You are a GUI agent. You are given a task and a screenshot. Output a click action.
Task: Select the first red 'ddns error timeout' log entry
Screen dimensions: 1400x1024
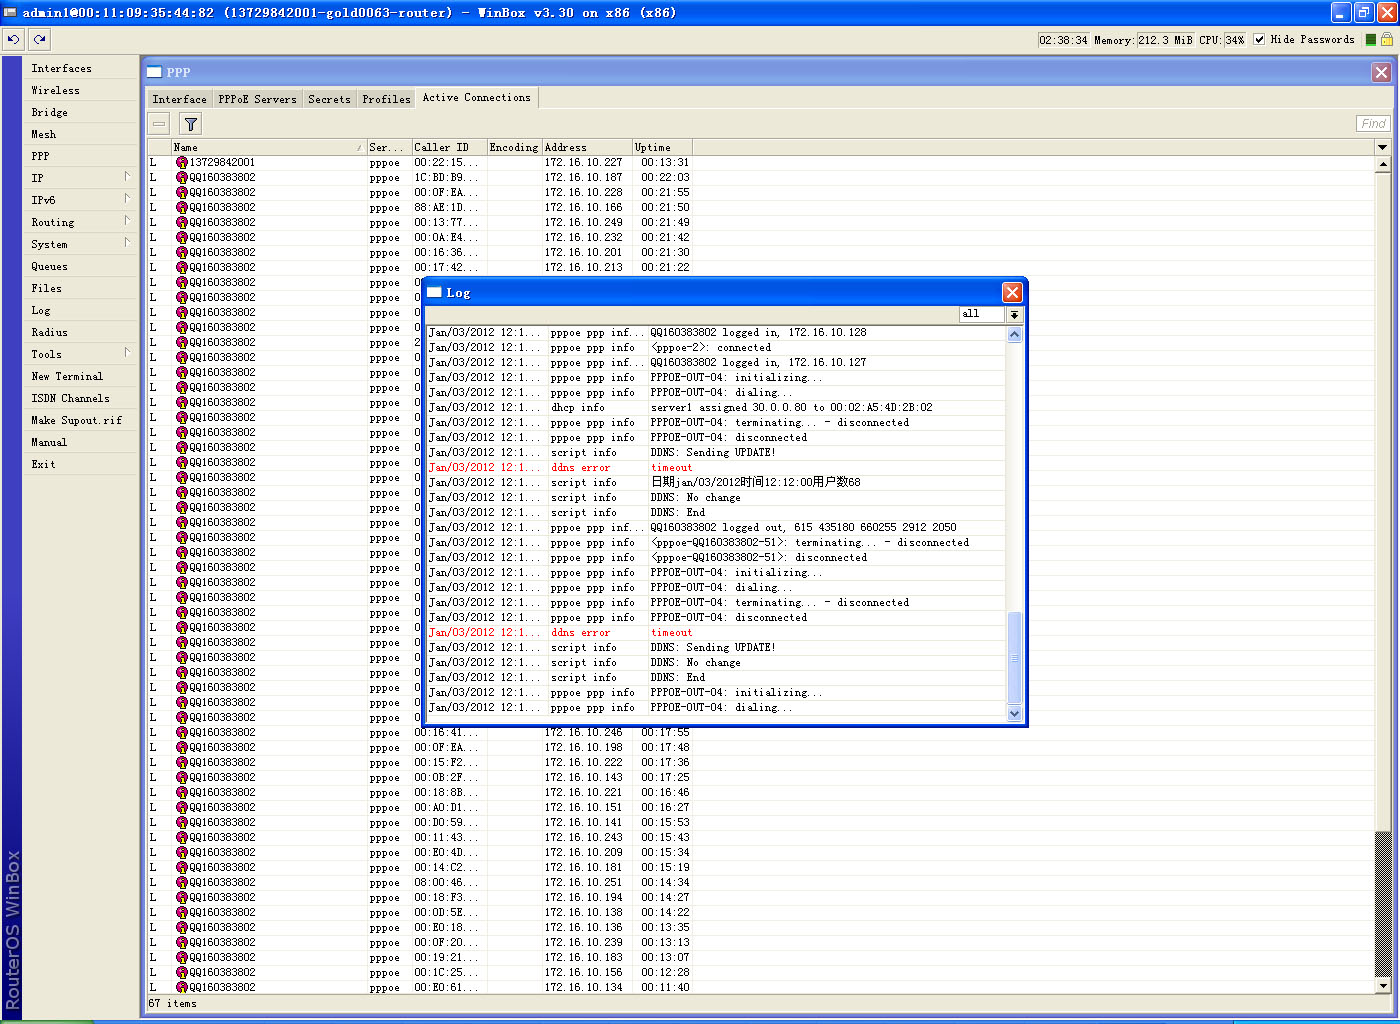pyautogui.click(x=716, y=467)
